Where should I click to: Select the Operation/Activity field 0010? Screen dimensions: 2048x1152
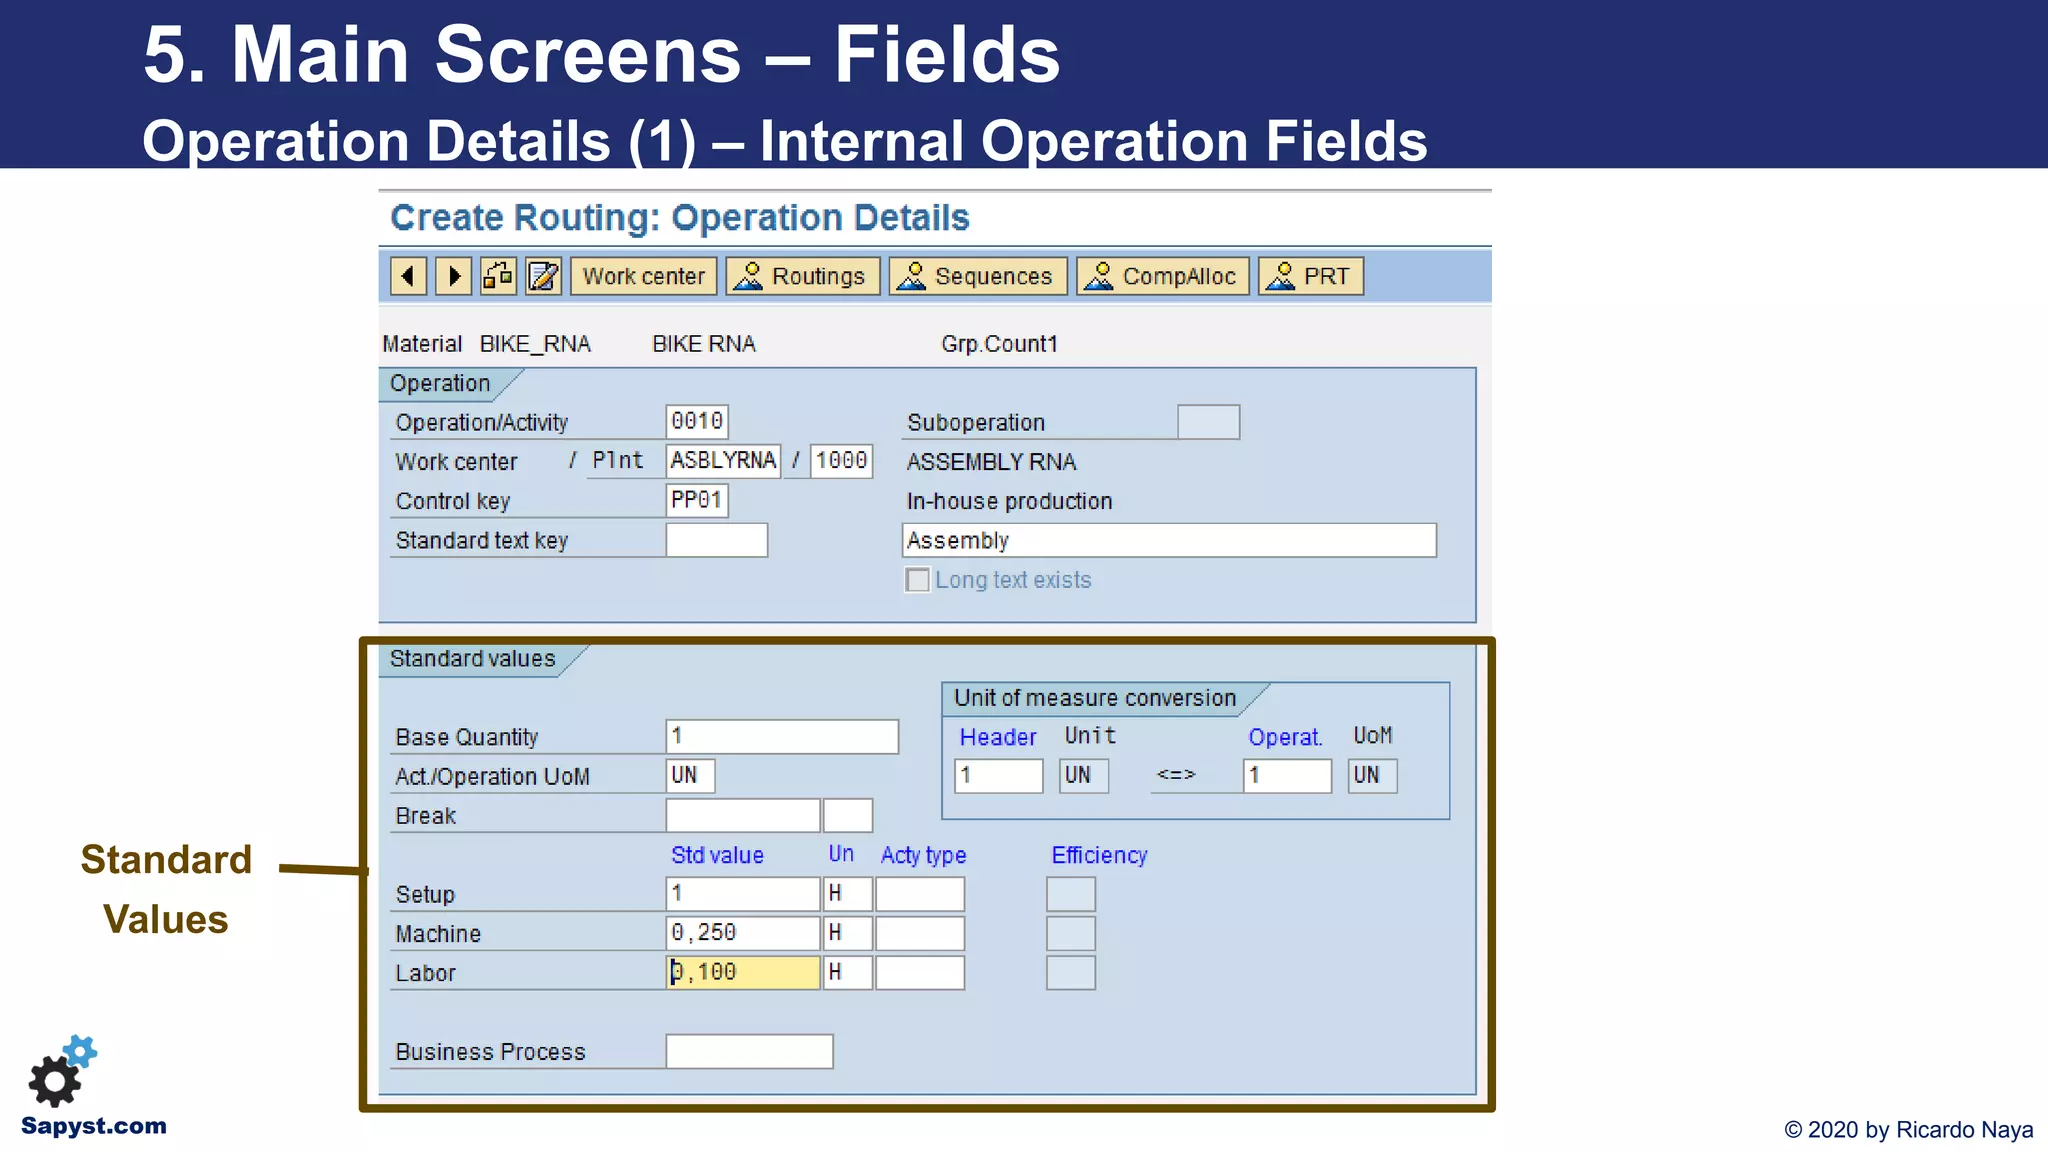click(697, 421)
